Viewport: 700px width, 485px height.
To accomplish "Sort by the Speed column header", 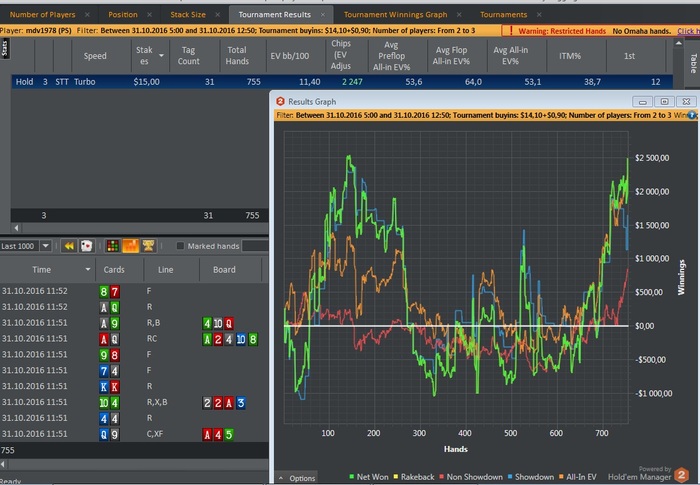I will [95, 56].
